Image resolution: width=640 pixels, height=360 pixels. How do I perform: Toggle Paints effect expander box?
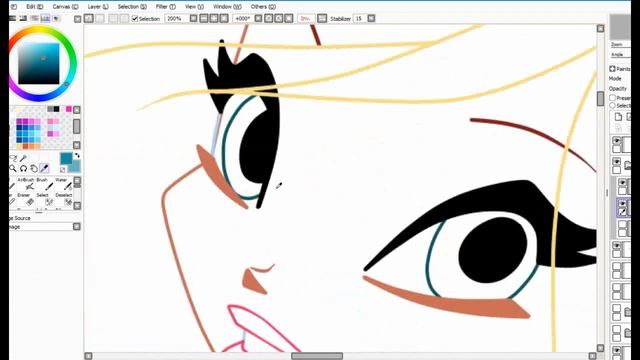click(612, 69)
